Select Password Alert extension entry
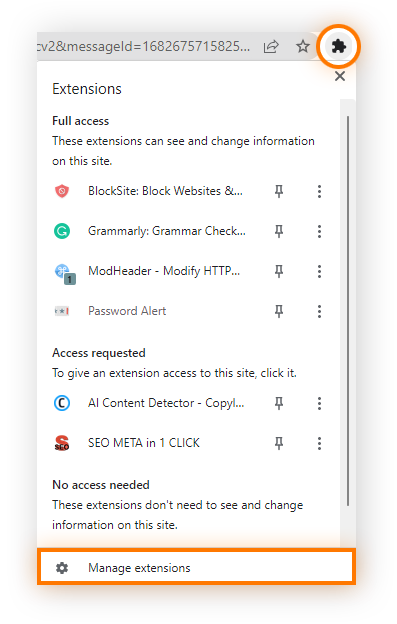The image size is (397, 624). click(x=127, y=311)
